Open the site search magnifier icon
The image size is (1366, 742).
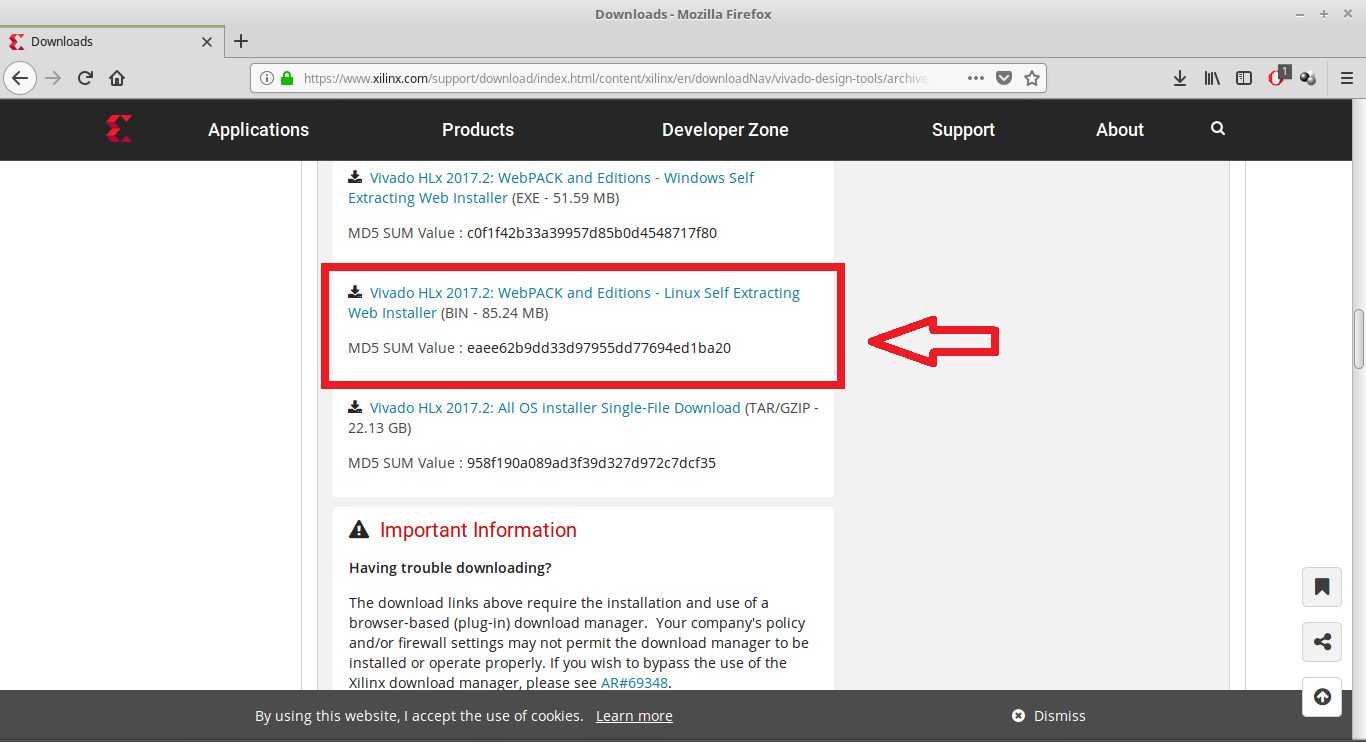(1217, 128)
